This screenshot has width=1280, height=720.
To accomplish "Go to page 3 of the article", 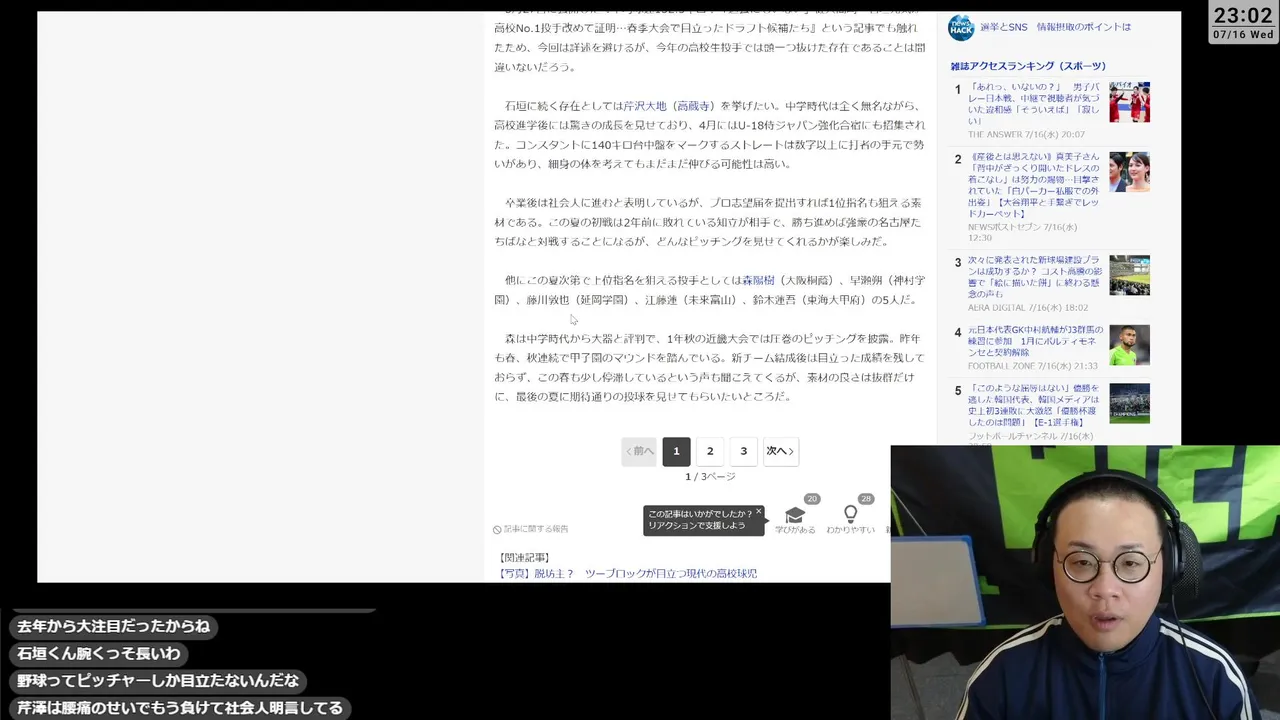I will 743,451.
